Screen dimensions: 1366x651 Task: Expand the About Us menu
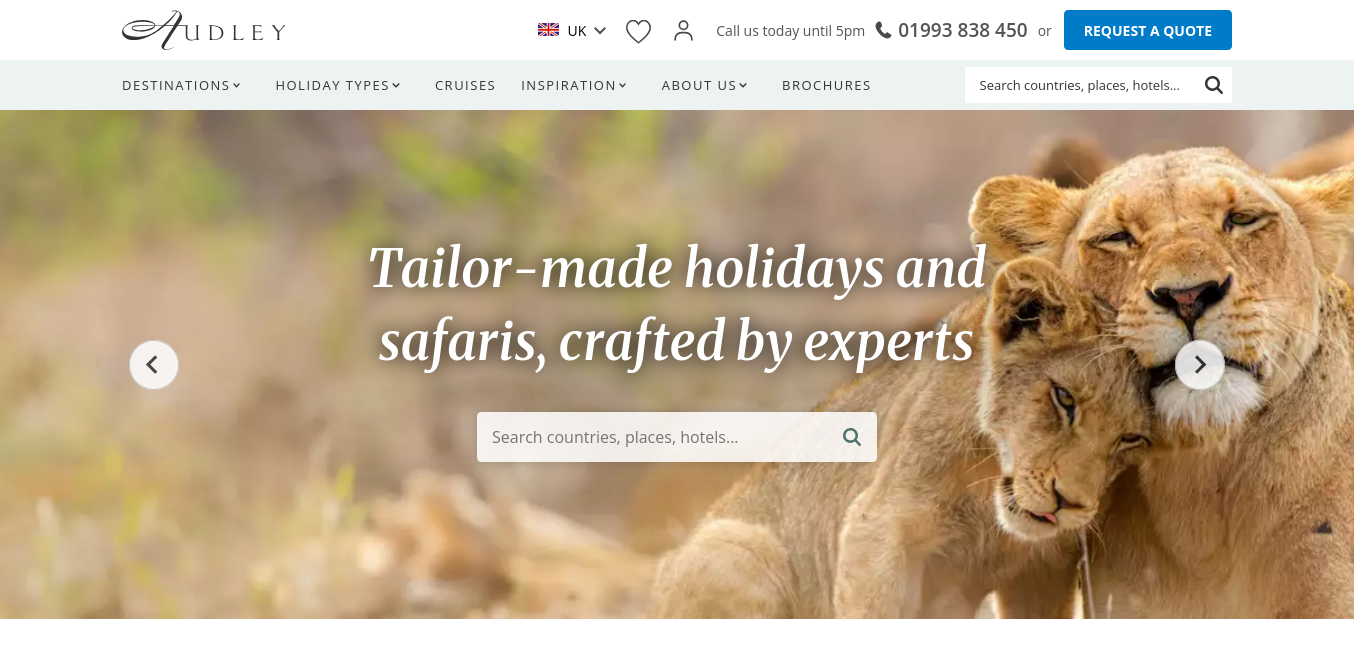[x=705, y=85]
